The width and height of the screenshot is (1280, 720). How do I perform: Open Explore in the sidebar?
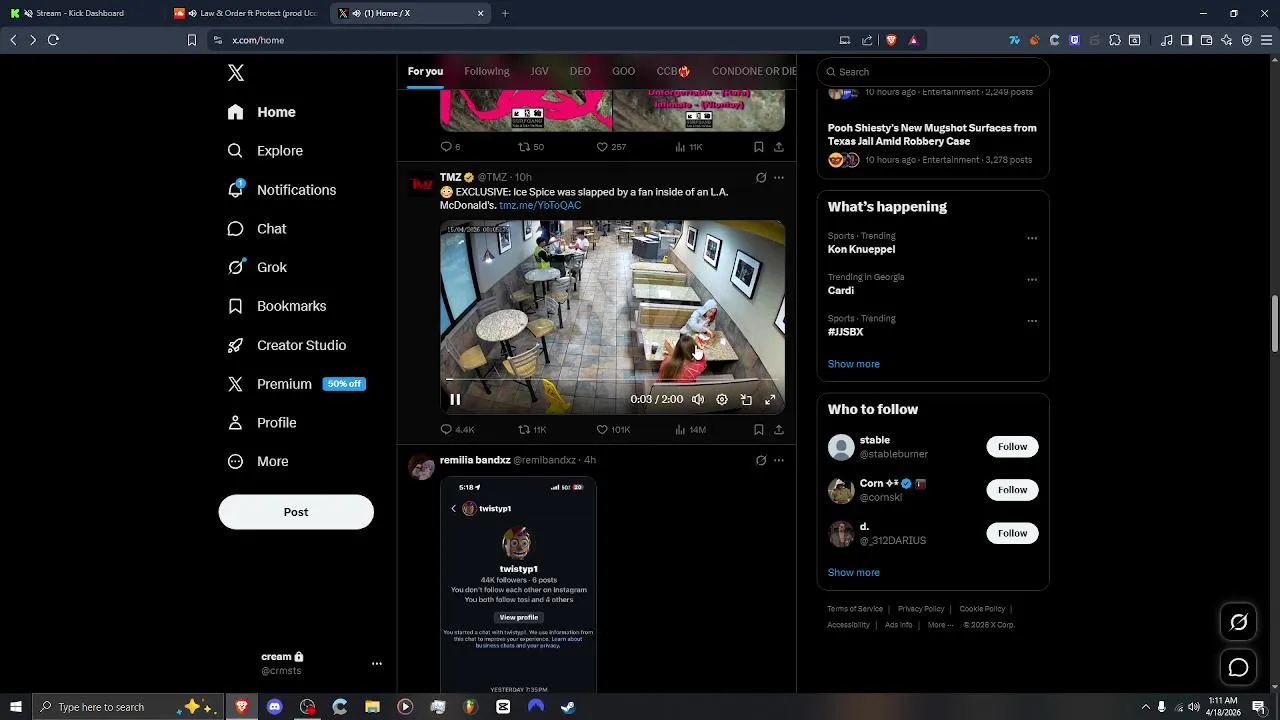tap(265, 151)
